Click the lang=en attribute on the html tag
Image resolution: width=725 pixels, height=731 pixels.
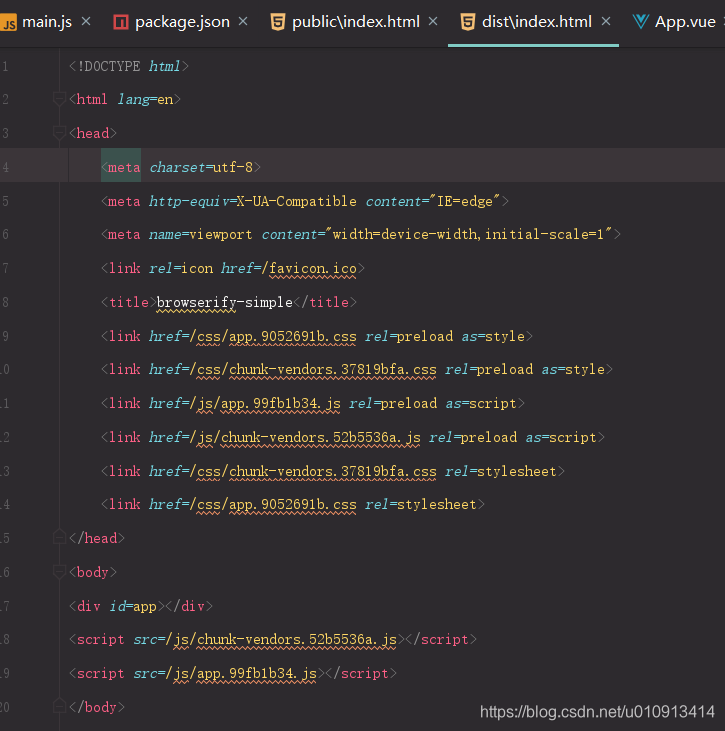coord(145,99)
